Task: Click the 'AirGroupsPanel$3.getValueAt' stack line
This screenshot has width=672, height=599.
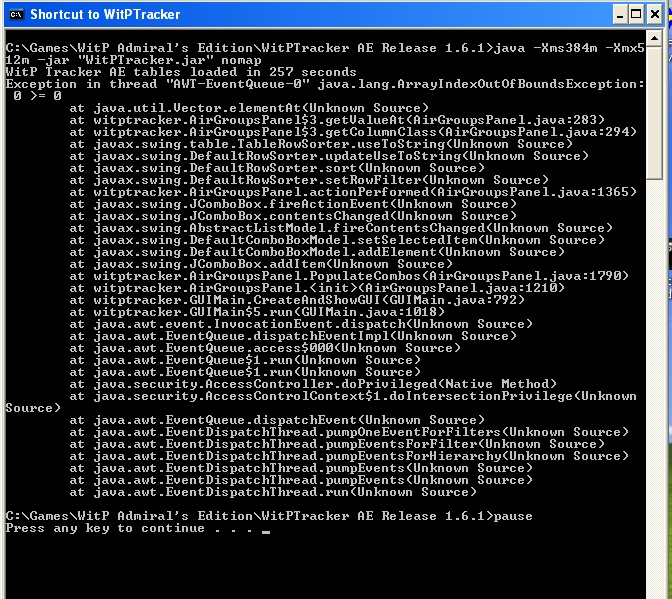Action: coord(337,120)
